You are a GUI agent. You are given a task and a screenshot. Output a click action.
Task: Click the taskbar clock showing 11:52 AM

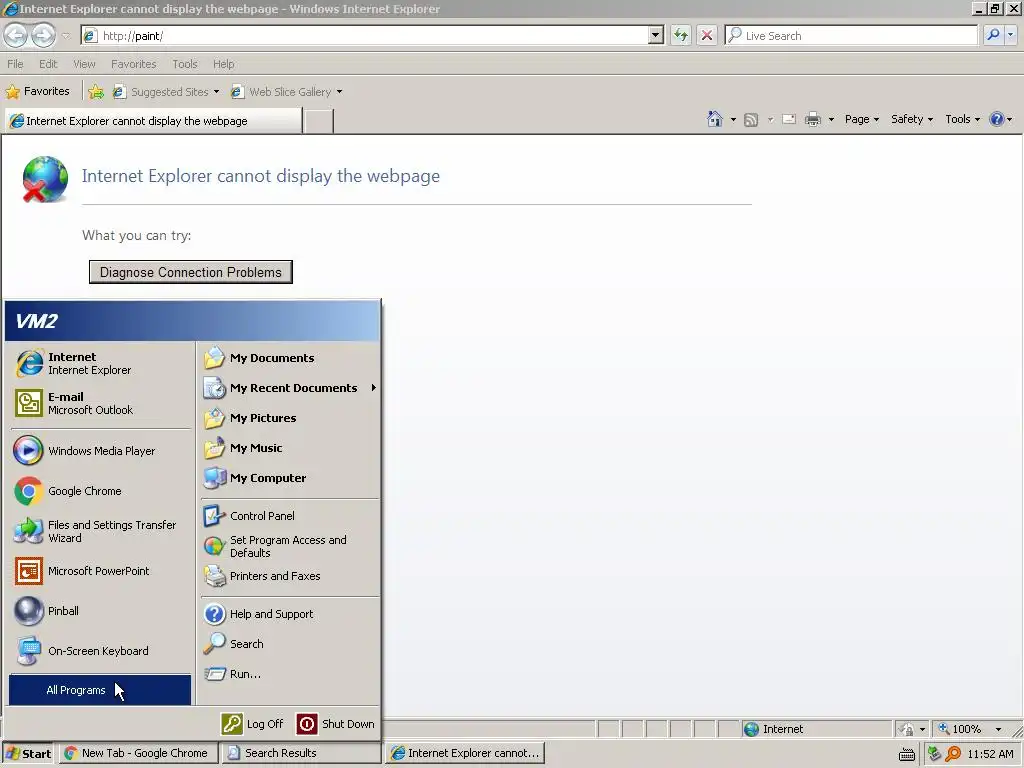pyautogui.click(x=990, y=754)
